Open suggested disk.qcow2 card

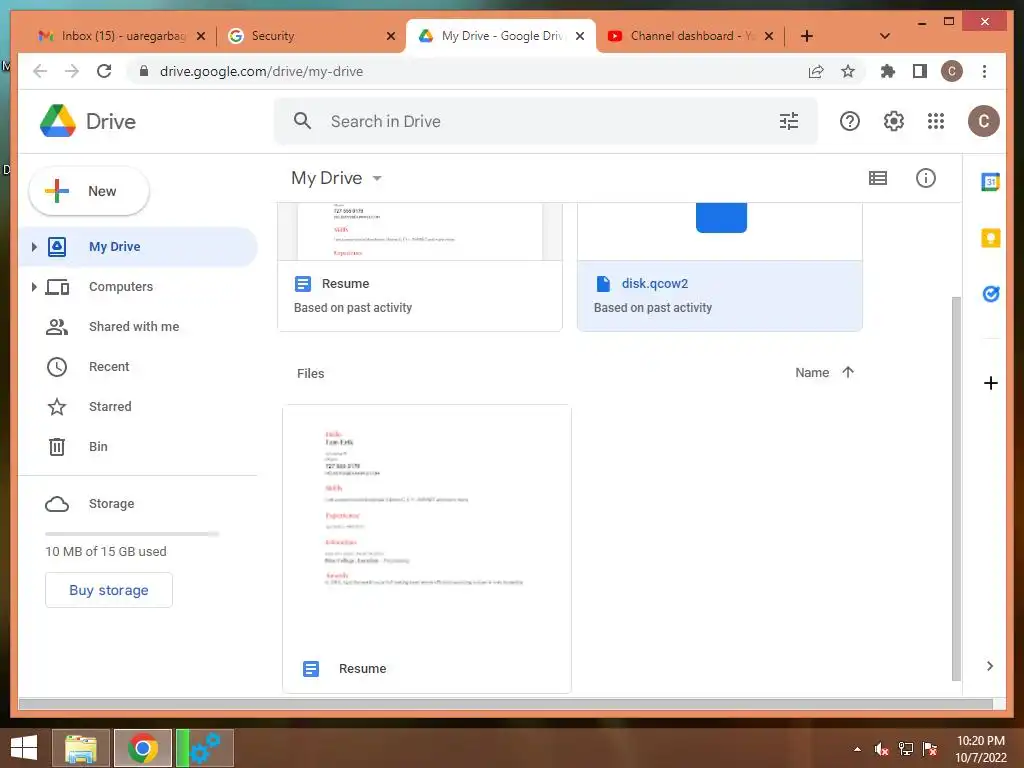(720, 267)
